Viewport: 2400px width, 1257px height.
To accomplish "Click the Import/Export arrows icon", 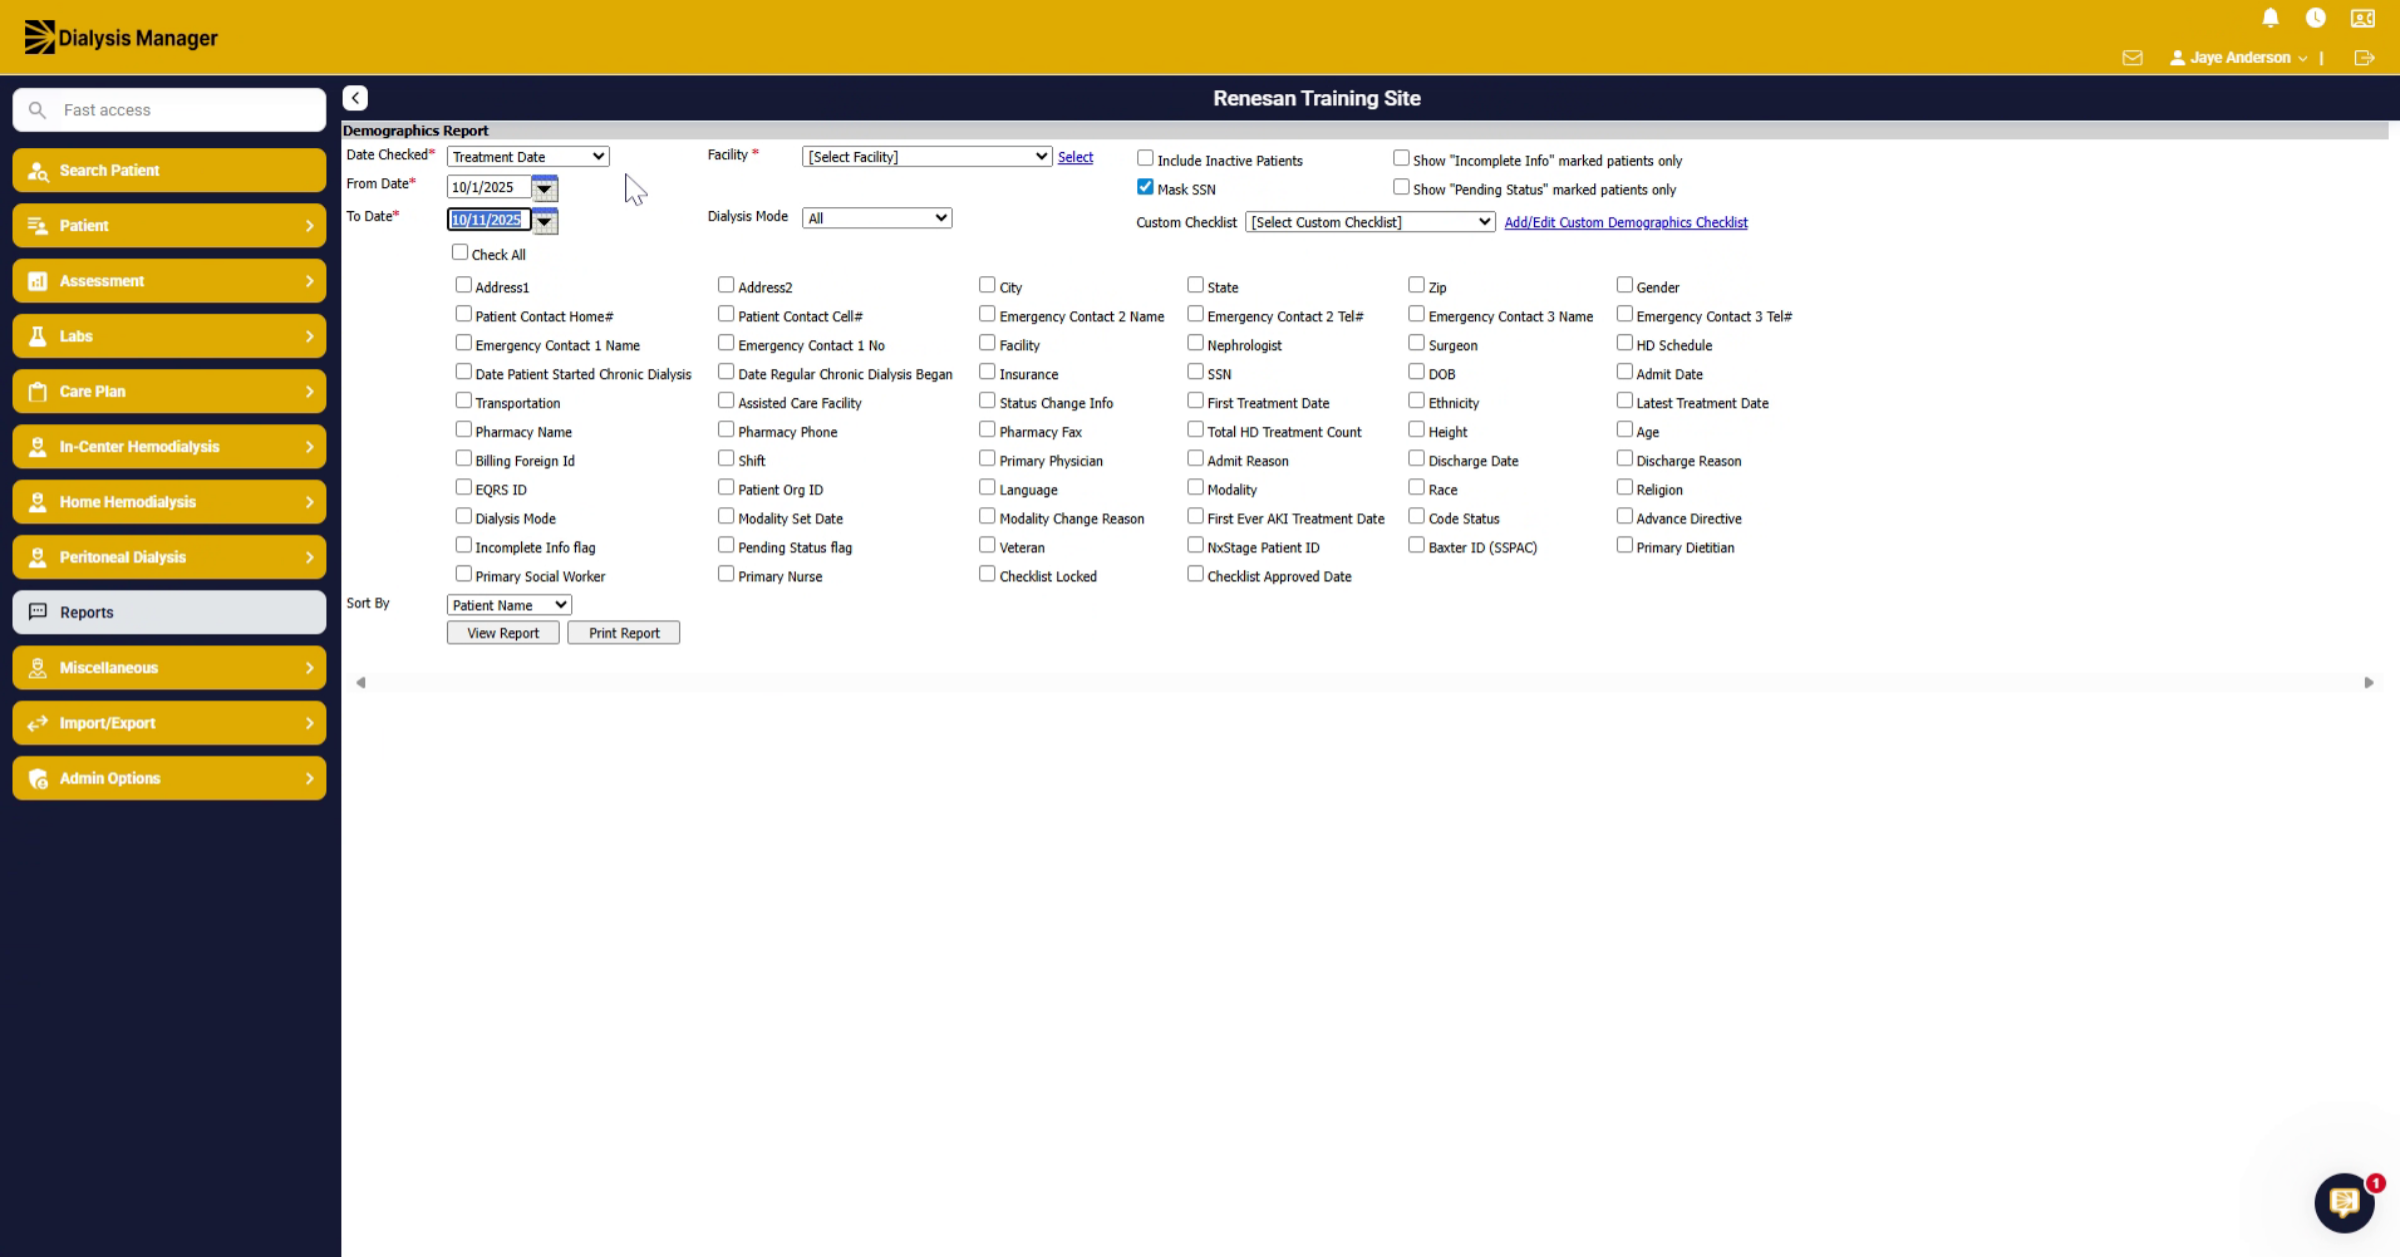I will (x=38, y=723).
